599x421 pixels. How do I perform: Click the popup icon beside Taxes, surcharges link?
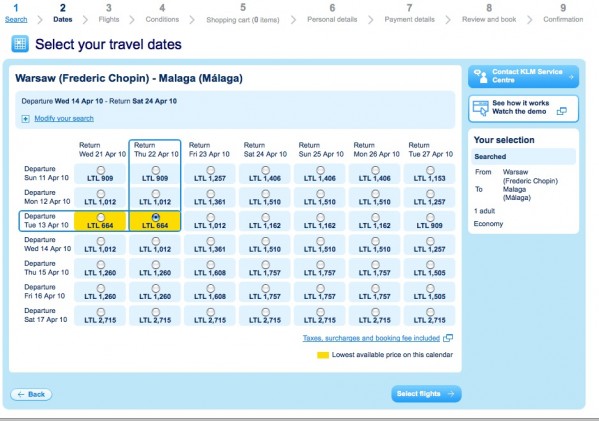448,338
